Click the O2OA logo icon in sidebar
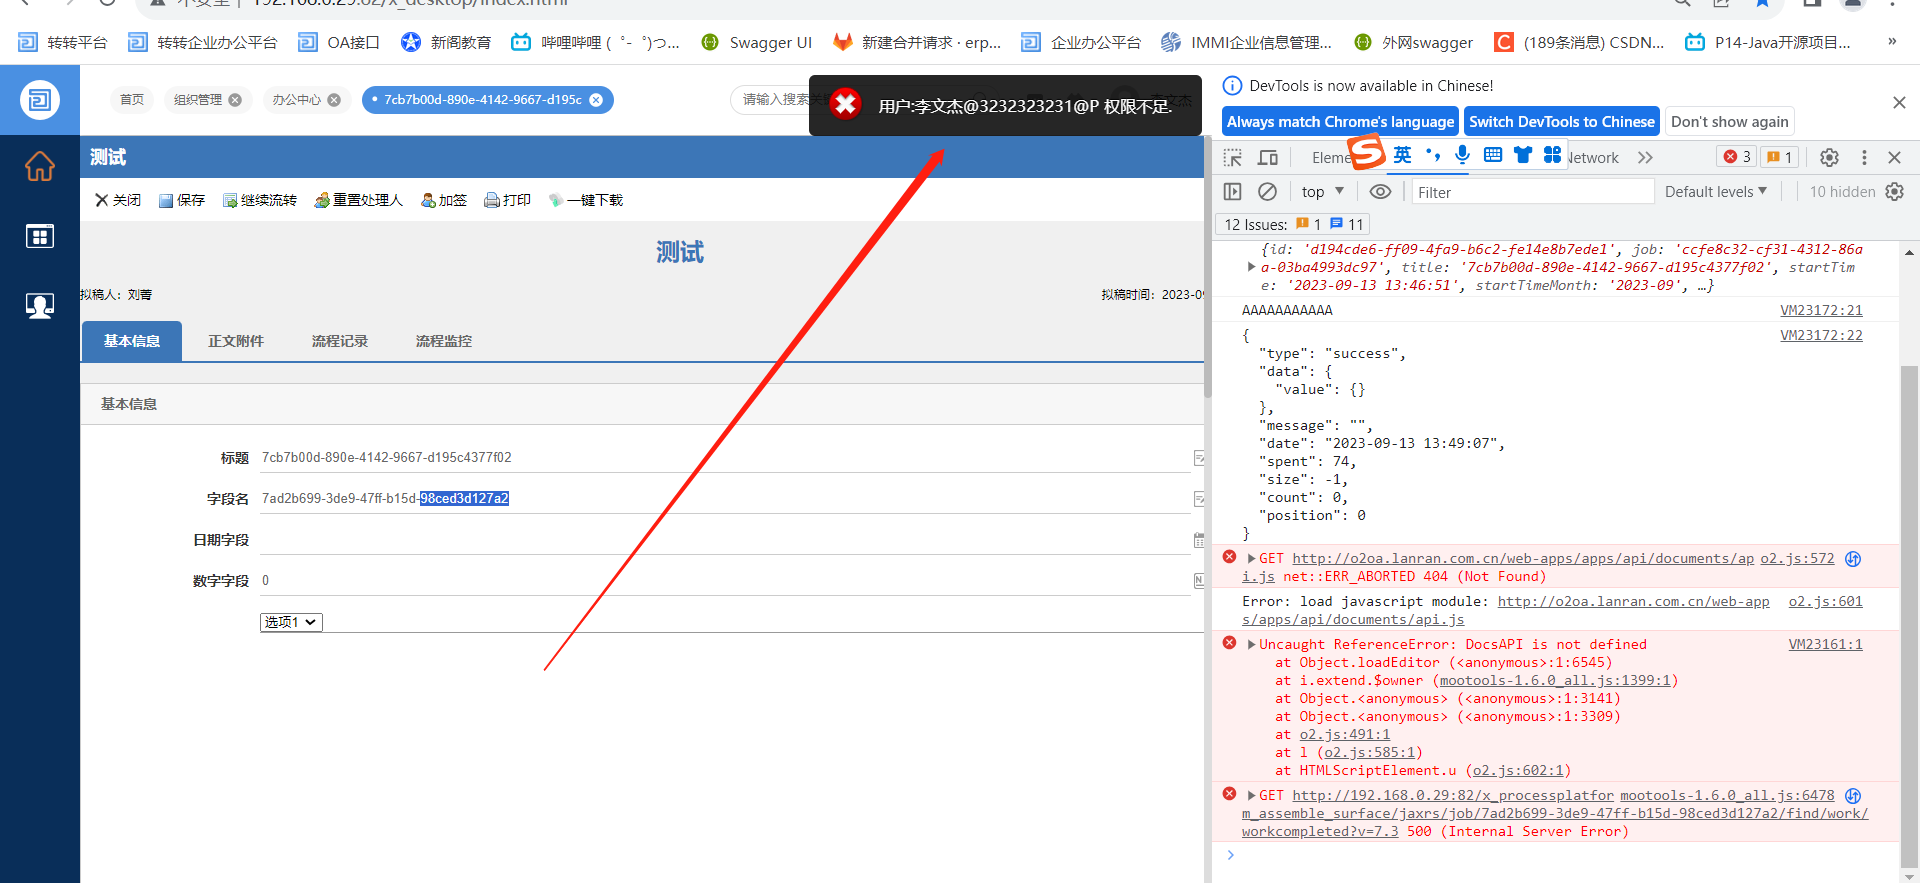The width and height of the screenshot is (1920, 883). point(40,100)
